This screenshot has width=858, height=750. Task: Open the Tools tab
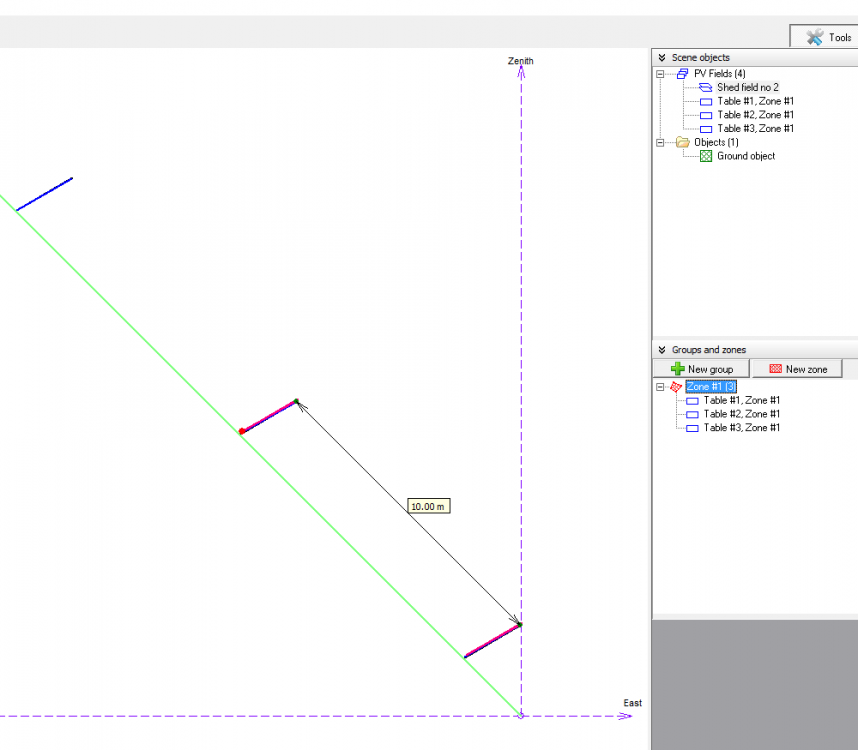(829, 37)
